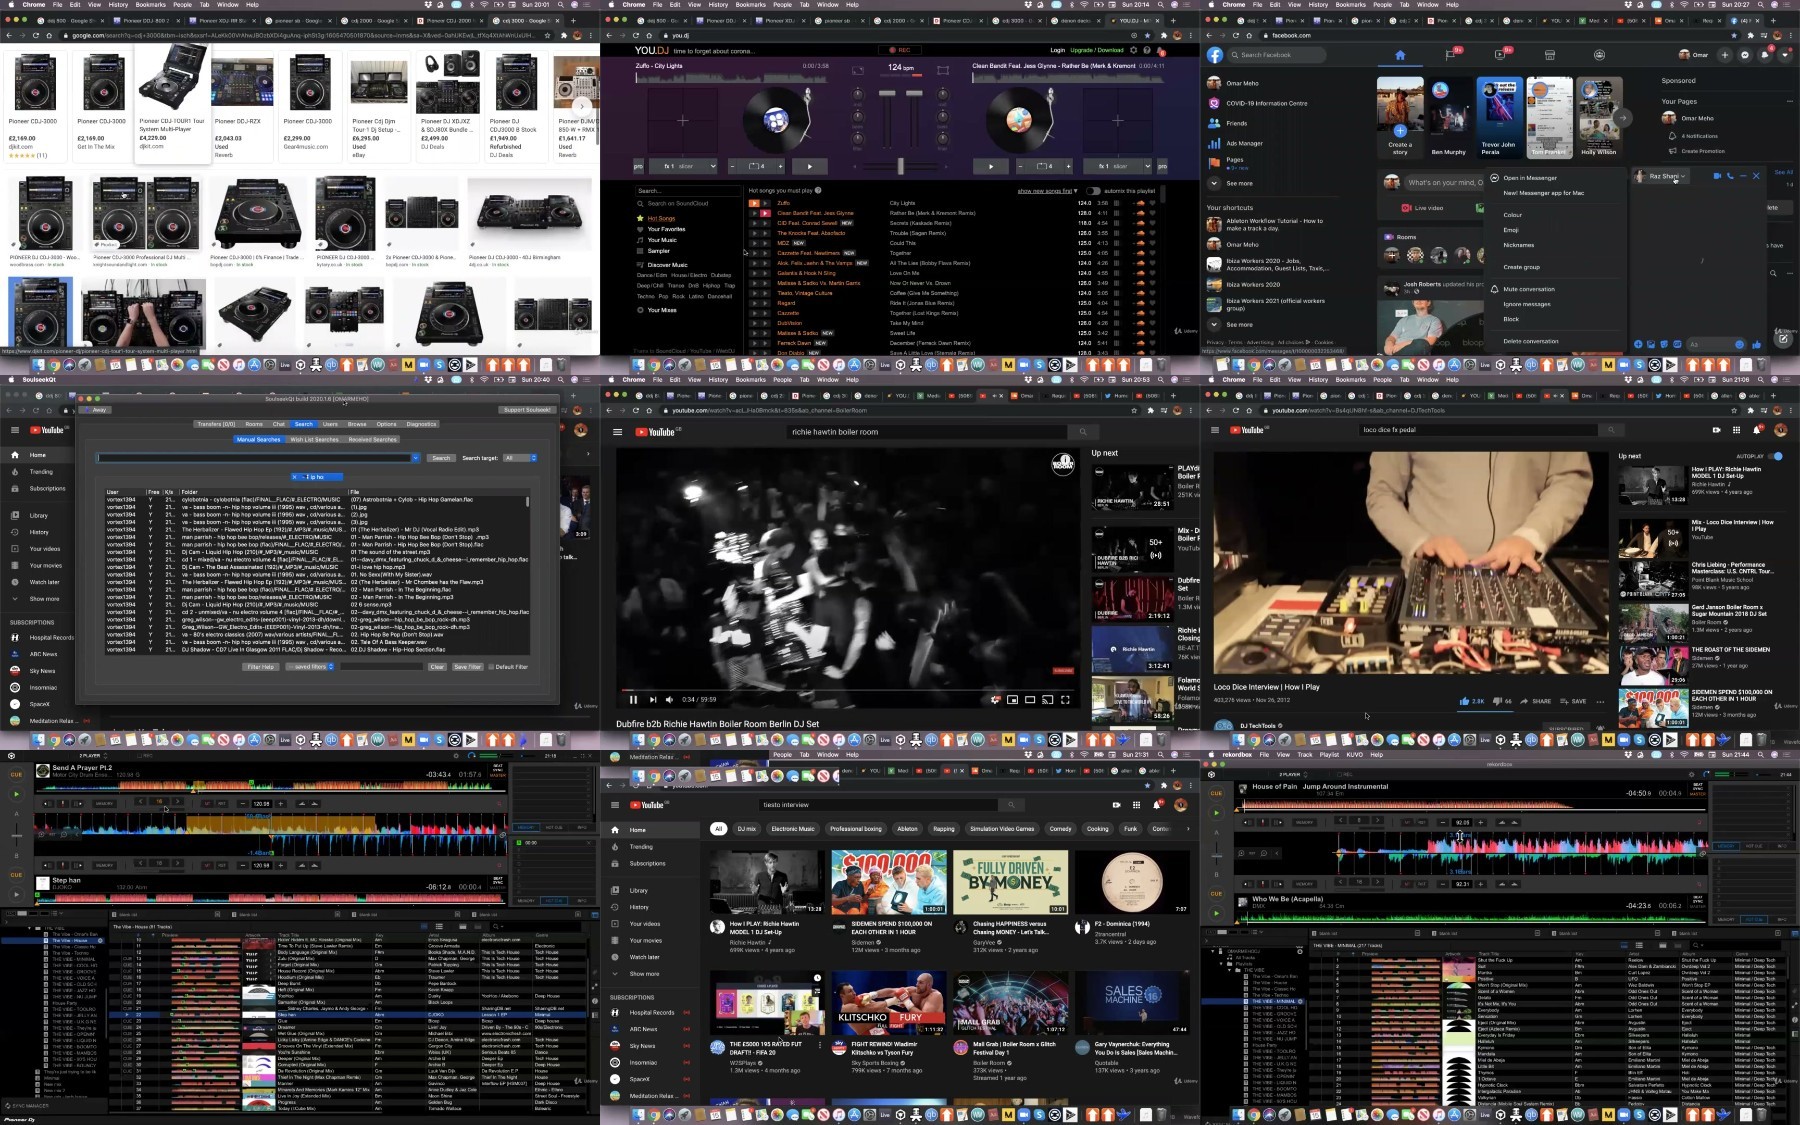Viewport: 1800px width, 1125px height.
Task: Click Facebook Watch video icon in navigation
Action: (x=1500, y=55)
